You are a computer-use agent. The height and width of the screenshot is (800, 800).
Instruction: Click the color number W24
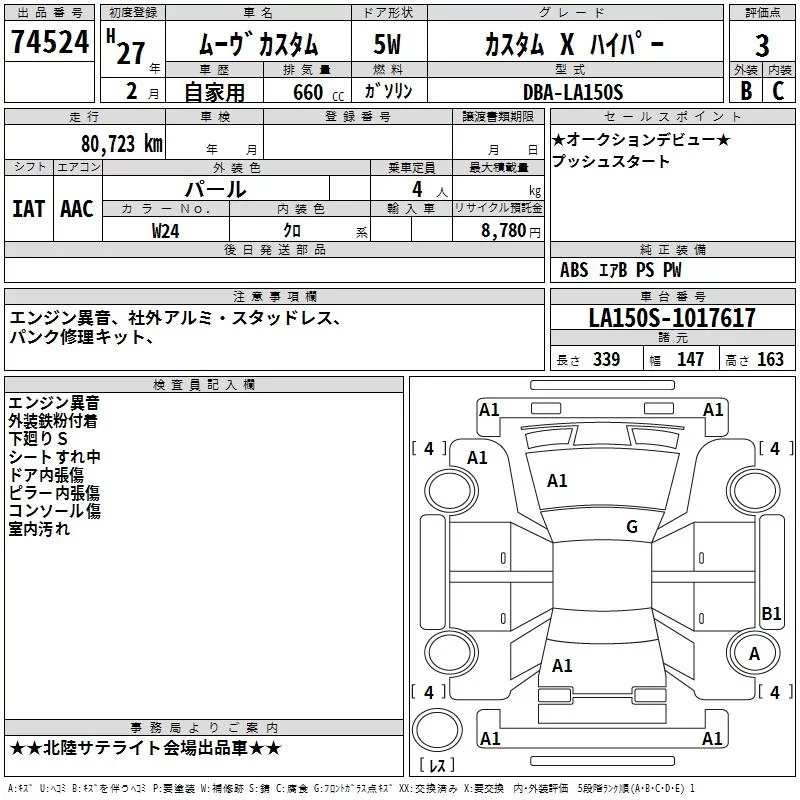[x=166, y=230]
